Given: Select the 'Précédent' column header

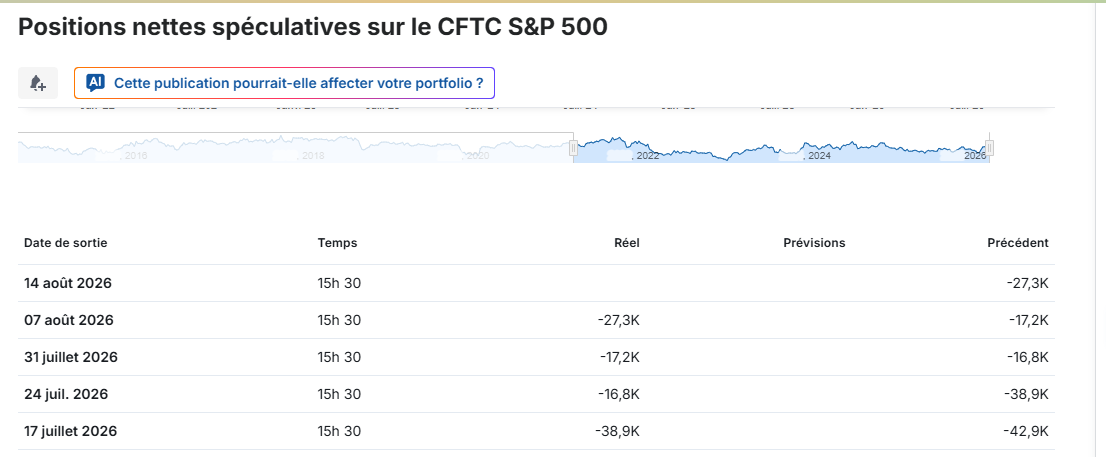Looking at the screenshot, I should point(1018,243).
